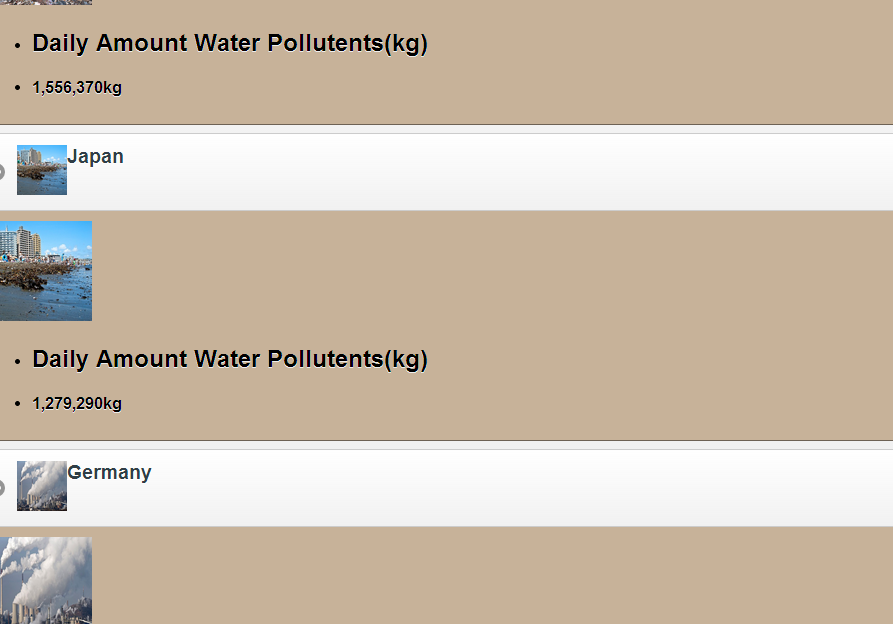Click the small Japan beach thumbnail in header

[42, 170]
